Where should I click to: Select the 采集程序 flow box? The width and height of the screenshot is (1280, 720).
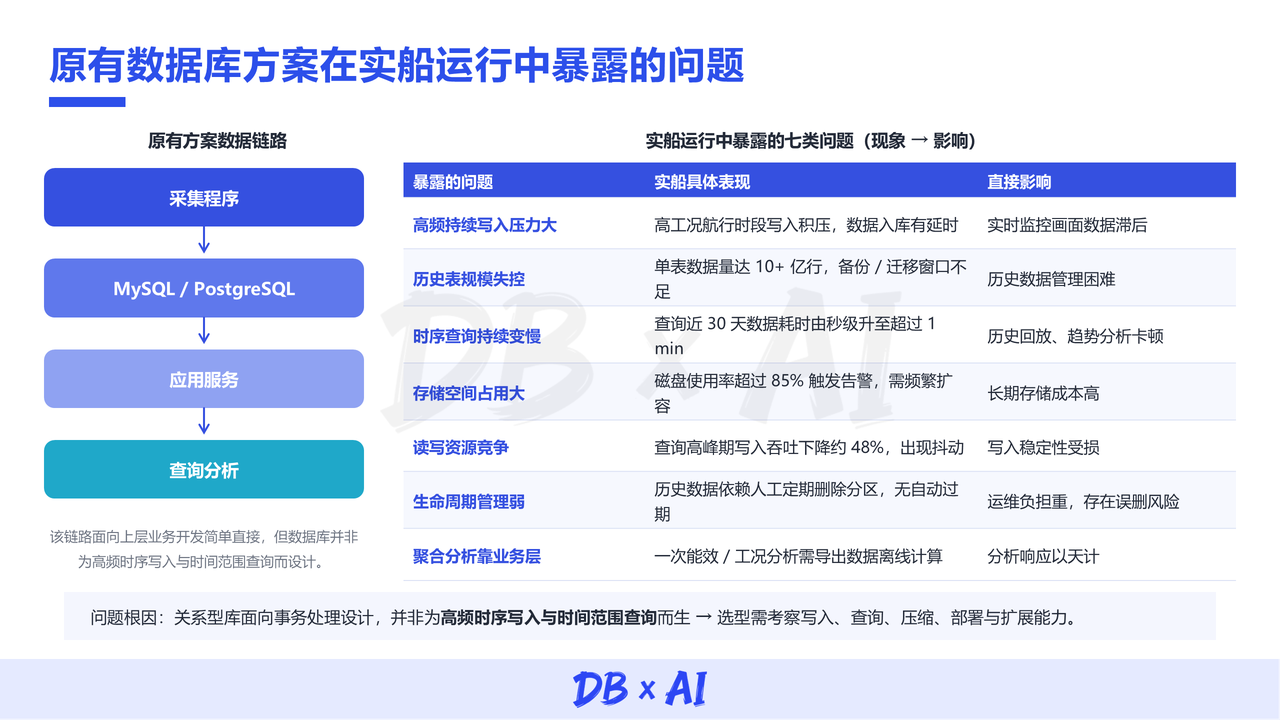[204, 197]
